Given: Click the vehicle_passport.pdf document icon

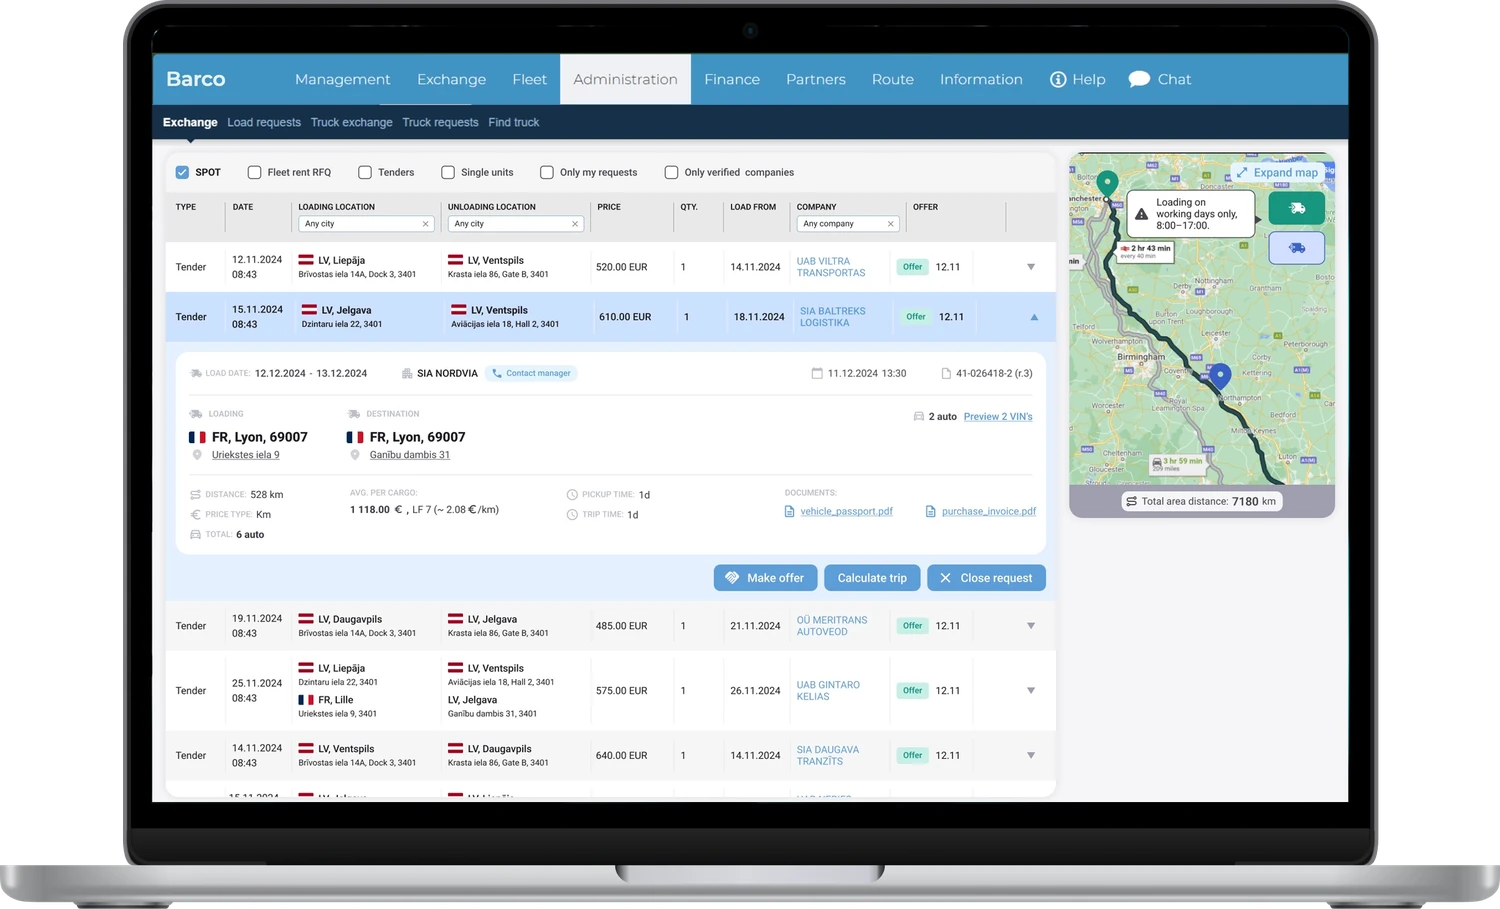Looking at the screenshot, I should click(x=790, y=511).
